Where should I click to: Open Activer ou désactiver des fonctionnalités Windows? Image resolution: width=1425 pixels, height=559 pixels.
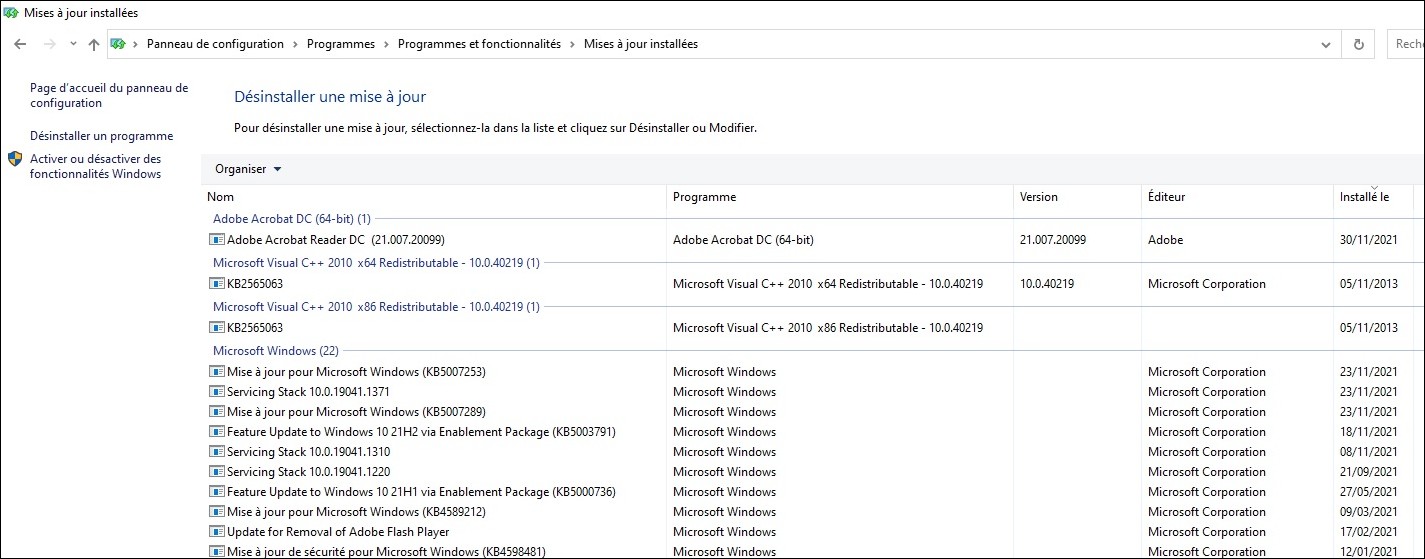click(95, 166)
